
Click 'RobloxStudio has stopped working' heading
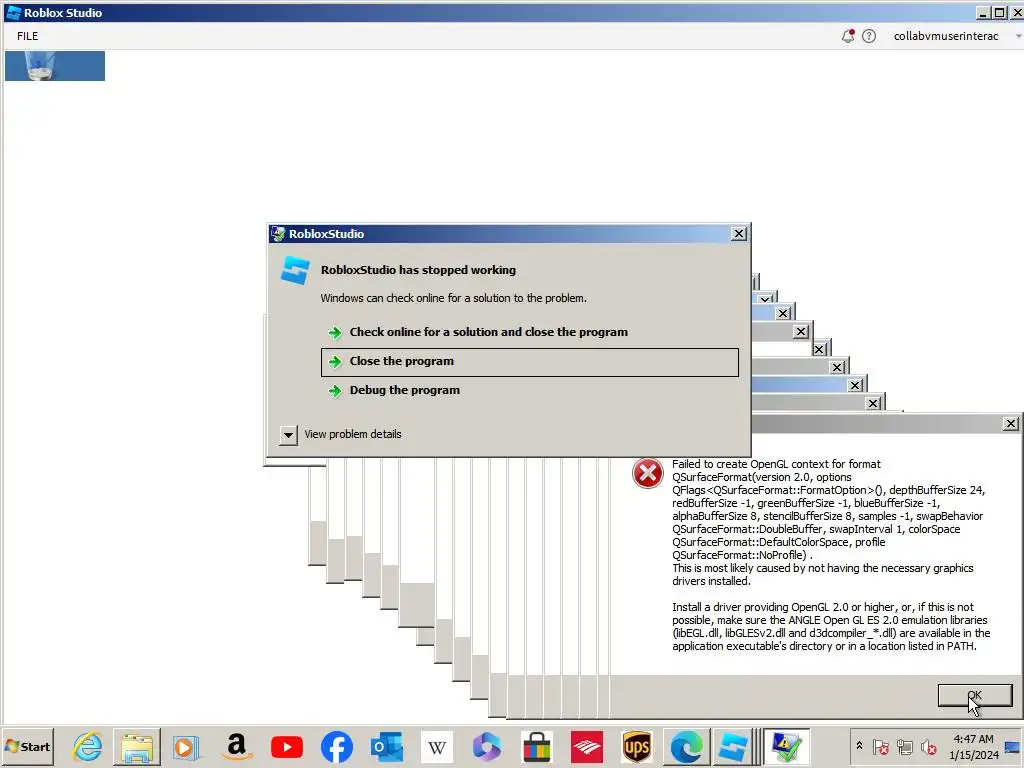(419, 270)
